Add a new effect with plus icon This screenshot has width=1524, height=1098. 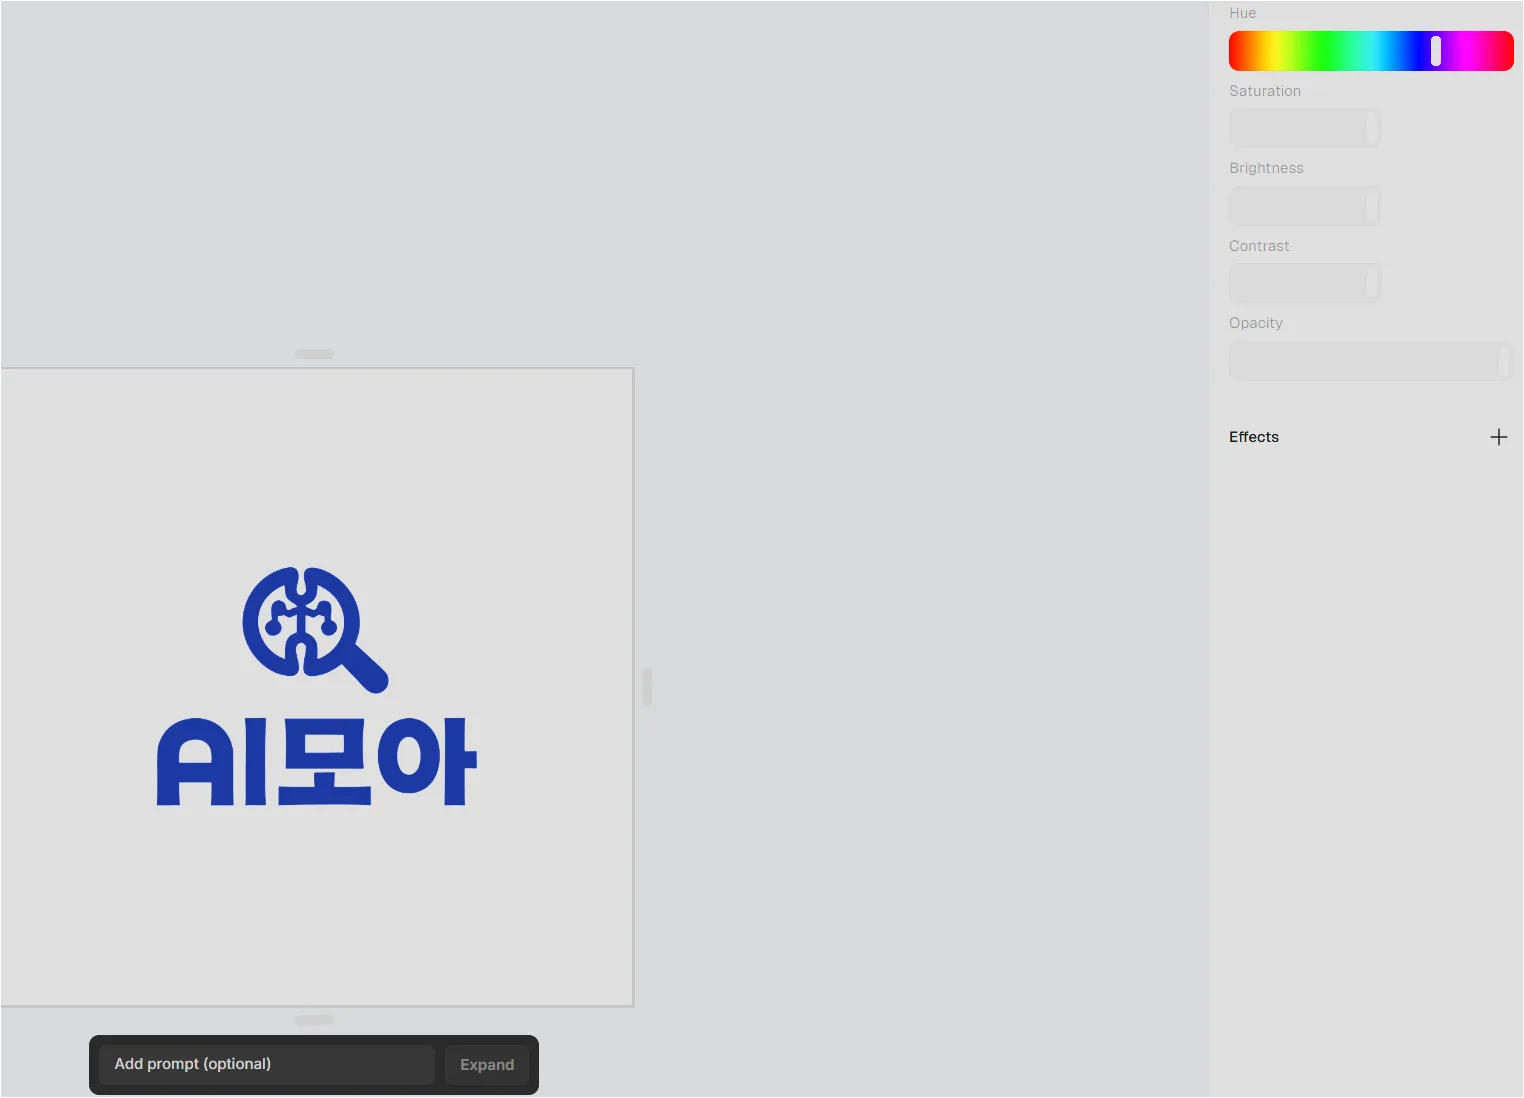pos(1498,437)
